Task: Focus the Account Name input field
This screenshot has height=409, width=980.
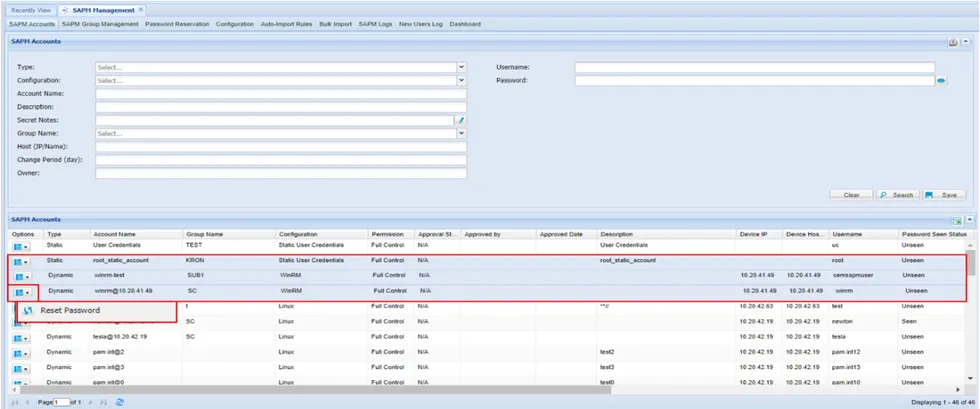Action: point(281,94)
